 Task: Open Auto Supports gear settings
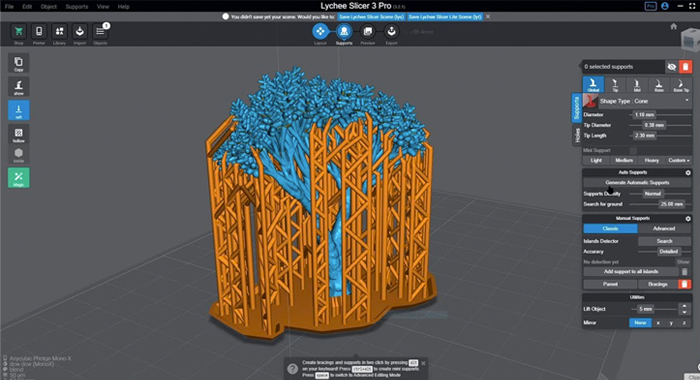[688, 172]
